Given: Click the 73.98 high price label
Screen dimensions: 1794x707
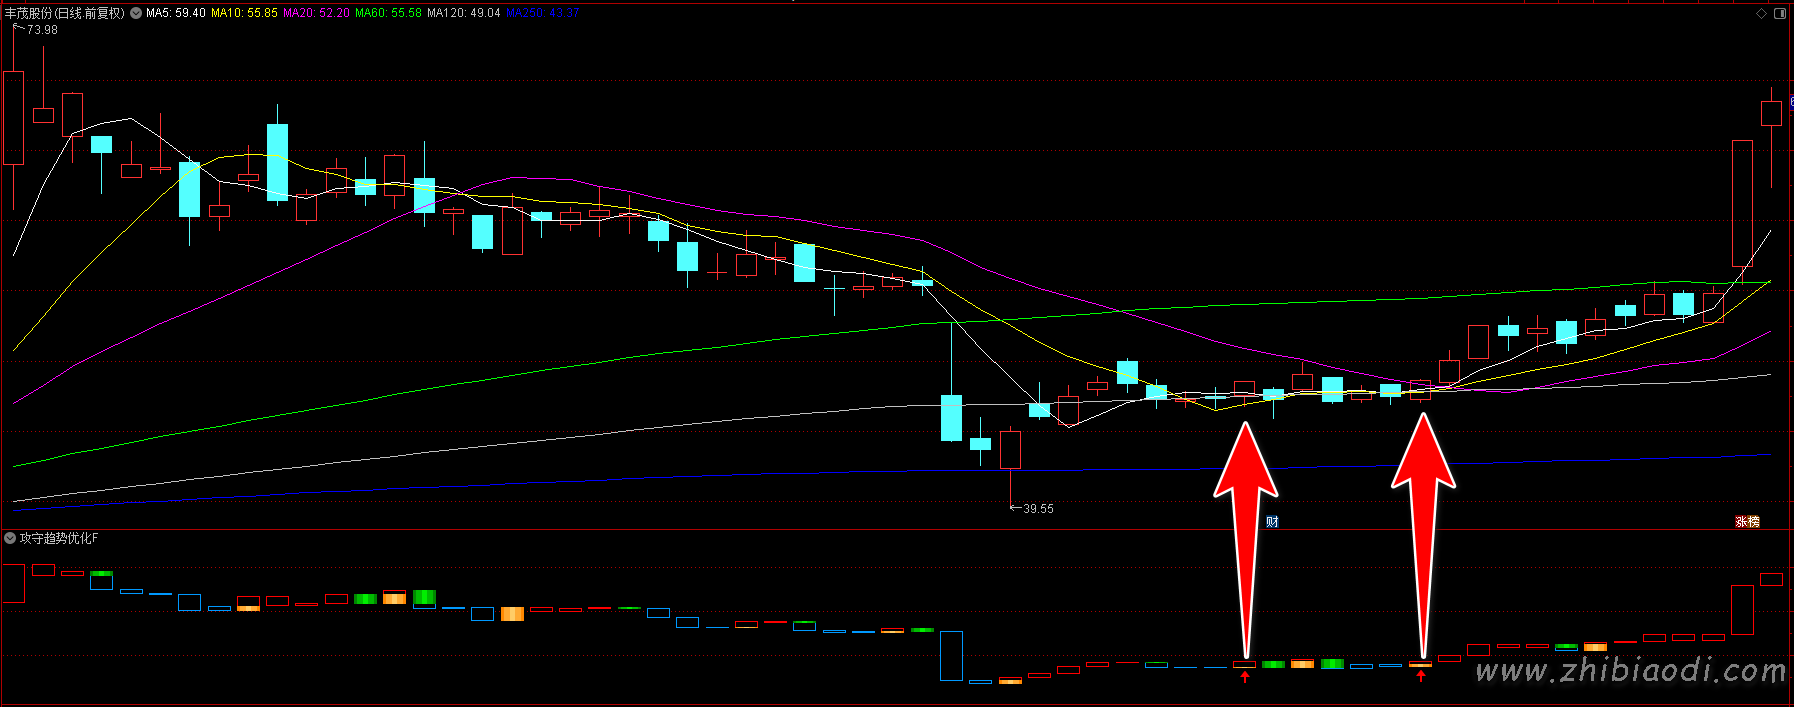Looking at the screenshot, I should (42, 30).
